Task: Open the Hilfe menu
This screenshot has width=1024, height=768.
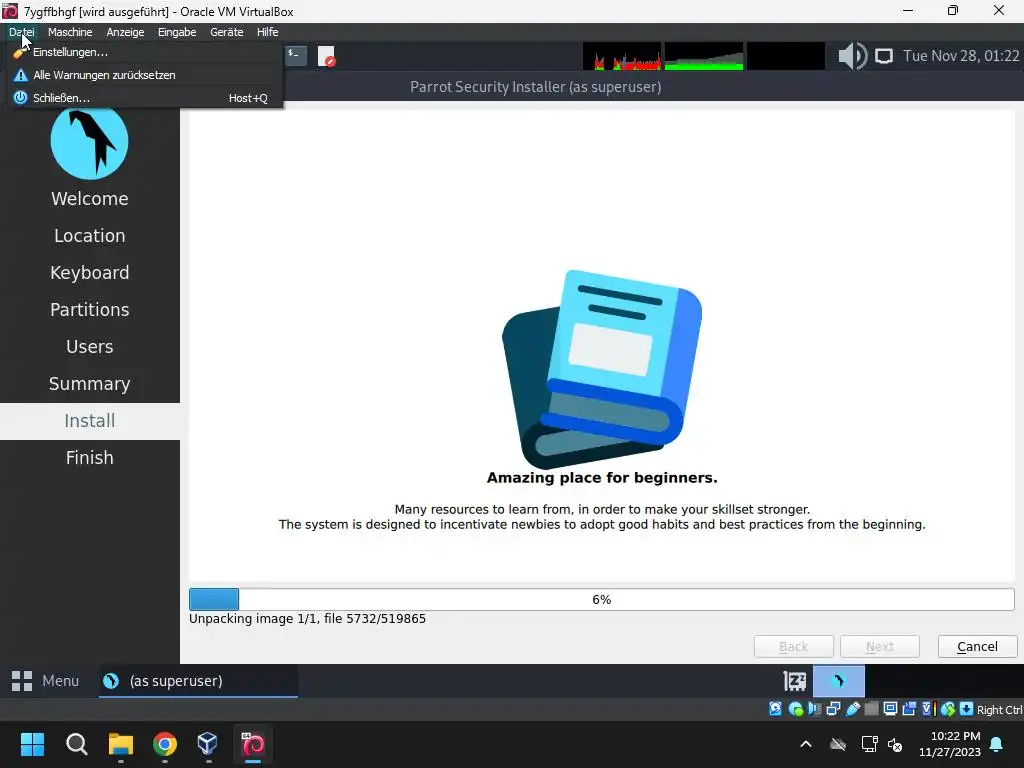Action: tap(267, 32)
